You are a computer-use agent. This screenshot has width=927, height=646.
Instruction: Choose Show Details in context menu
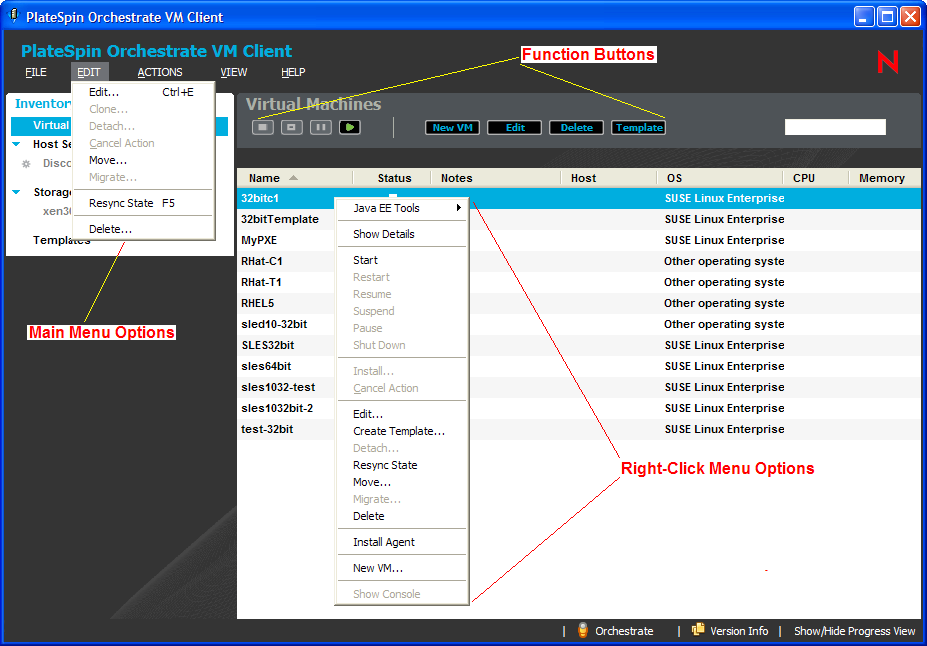point(402,234)
